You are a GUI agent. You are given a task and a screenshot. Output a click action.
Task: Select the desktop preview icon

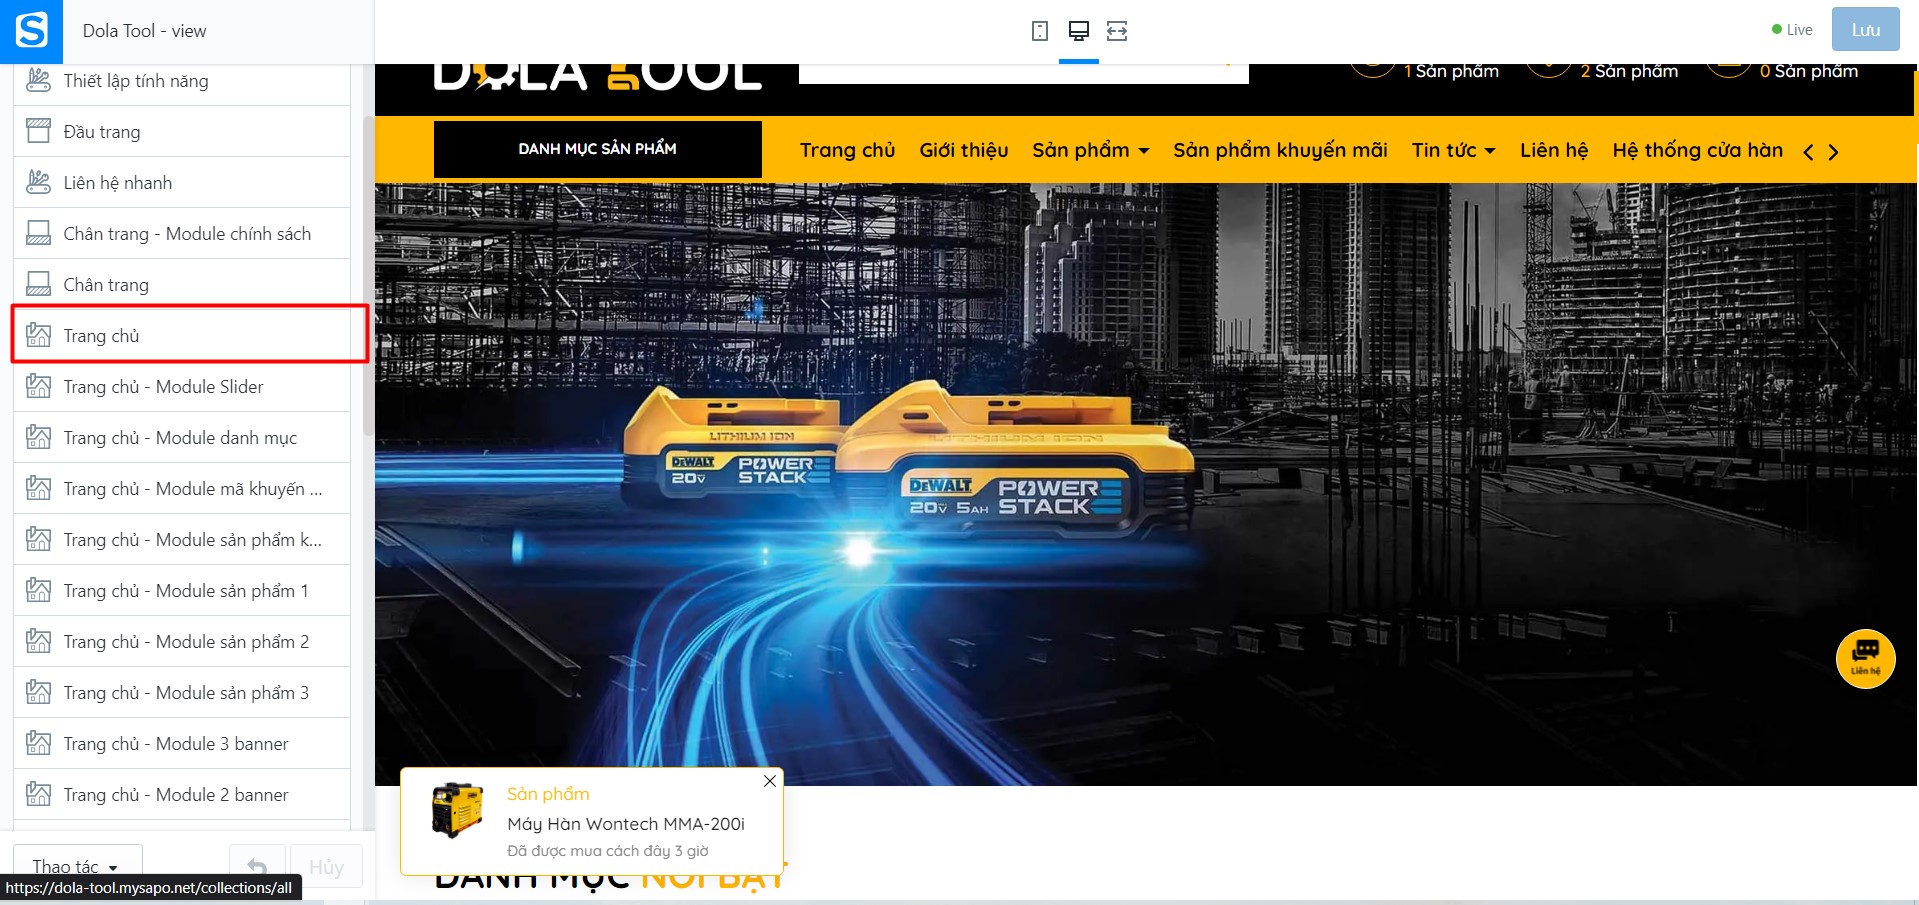[x=1078, y=31]
